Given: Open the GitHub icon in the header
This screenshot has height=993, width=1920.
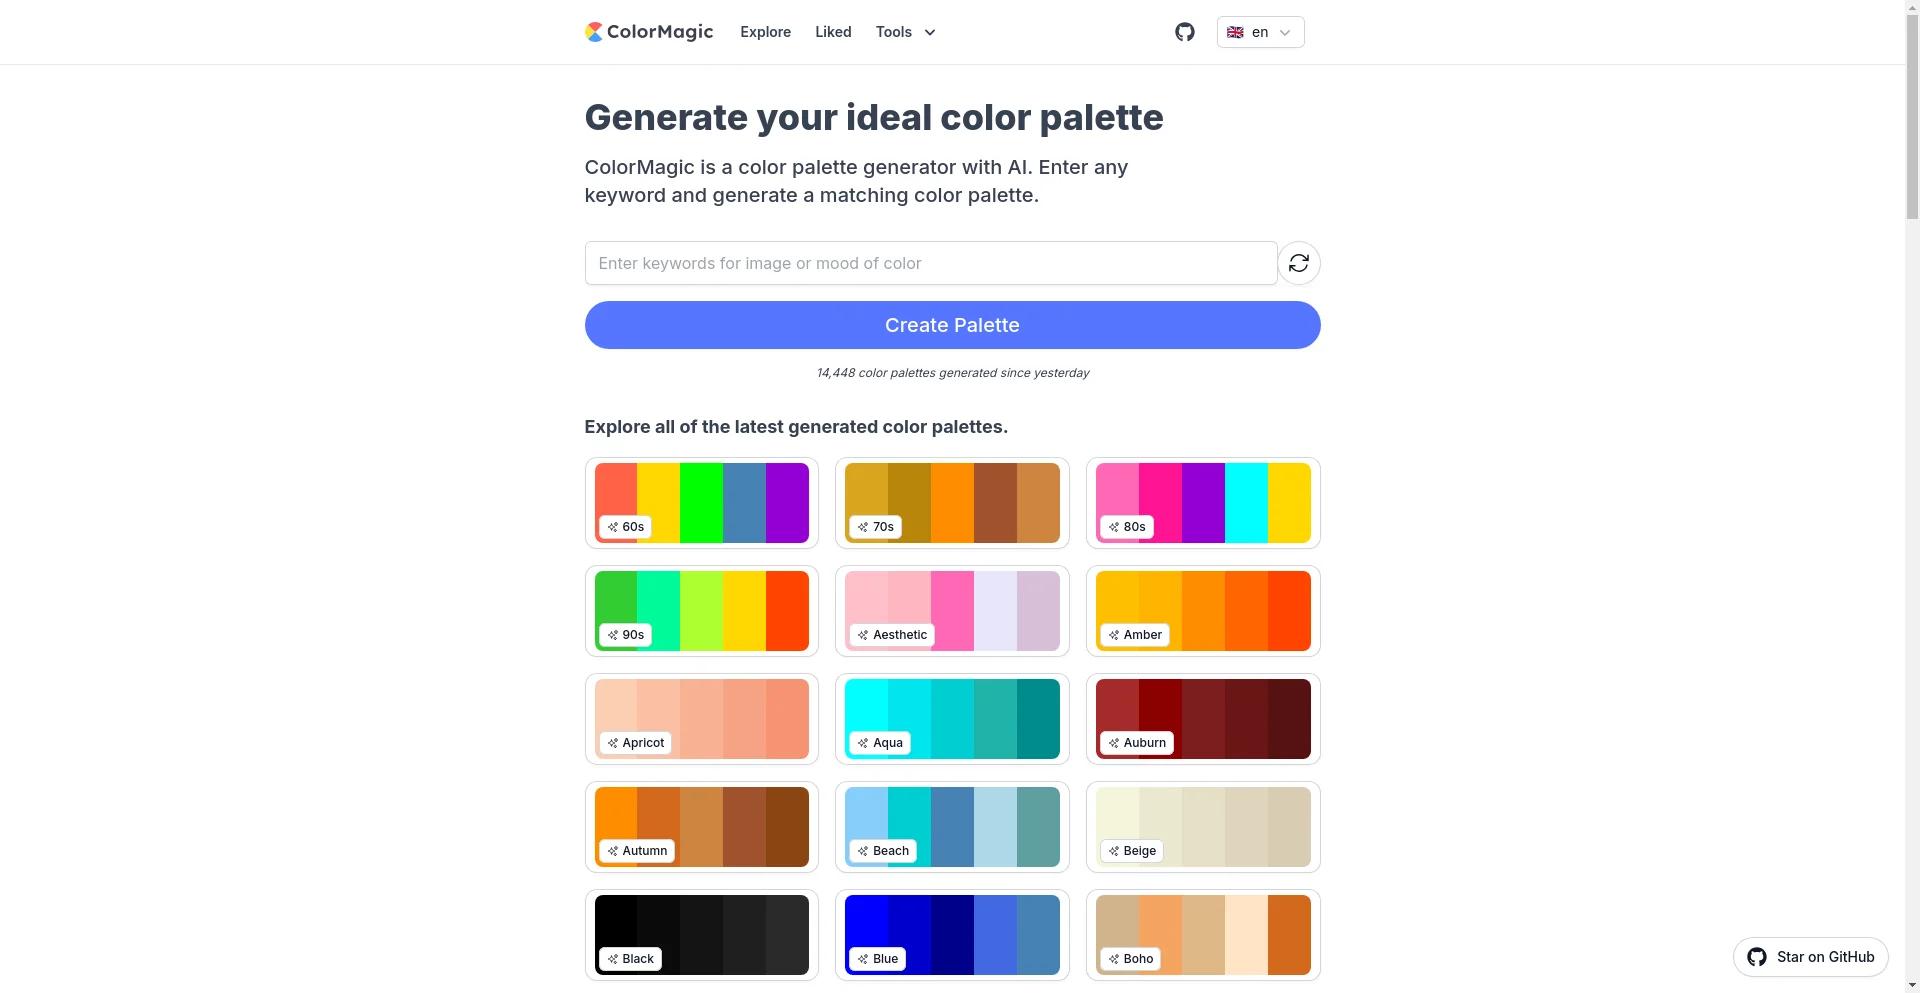Looking at the screenshot, I should coord(1184,32).
